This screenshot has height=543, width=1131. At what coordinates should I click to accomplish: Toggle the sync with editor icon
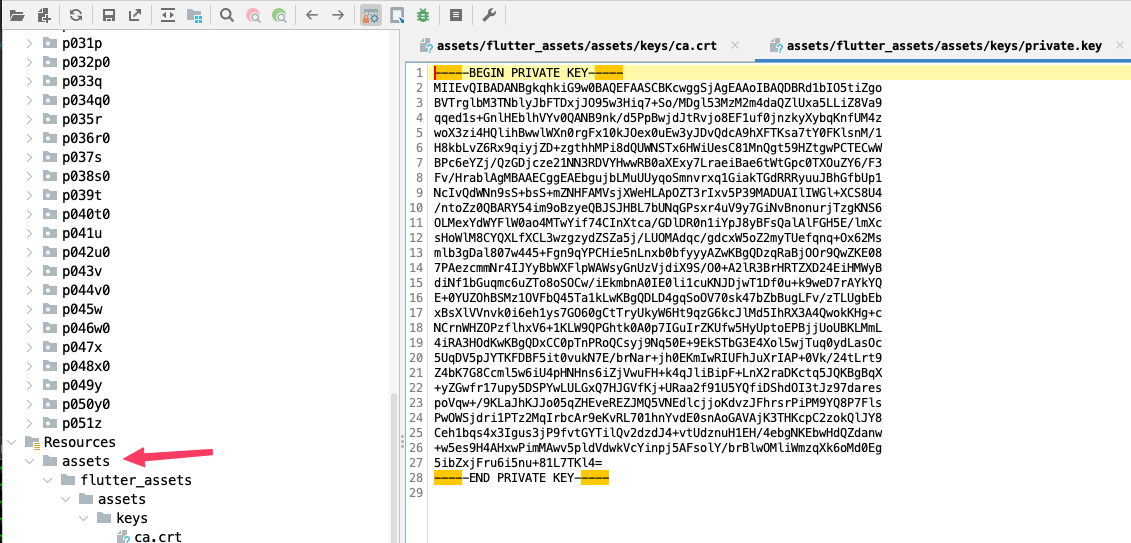tap(167, 15)
